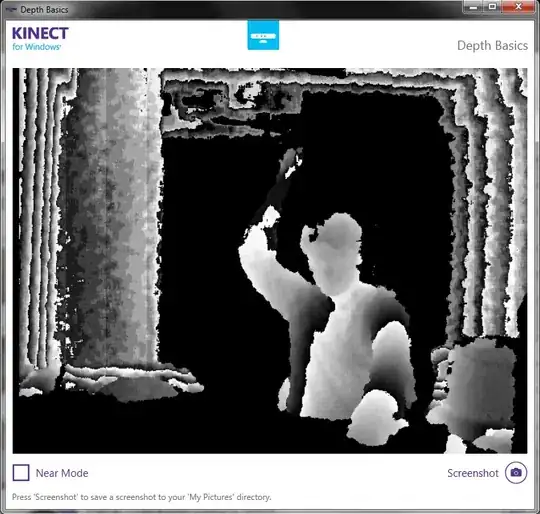Click the Depth Basics heading text

point(492,45)
